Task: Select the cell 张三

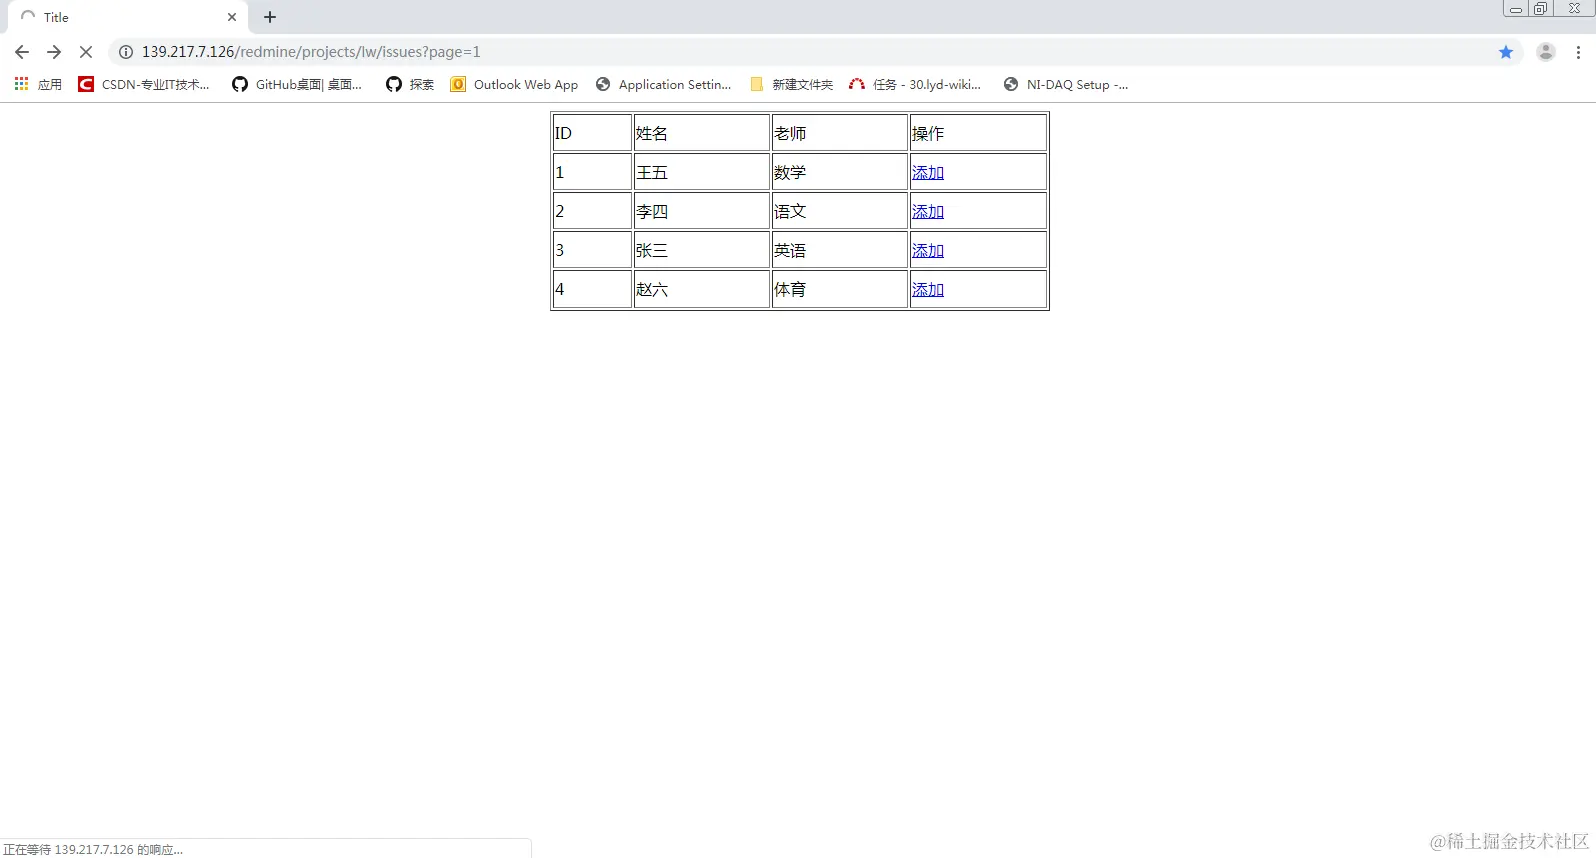Action: click(x=701, y=250)
